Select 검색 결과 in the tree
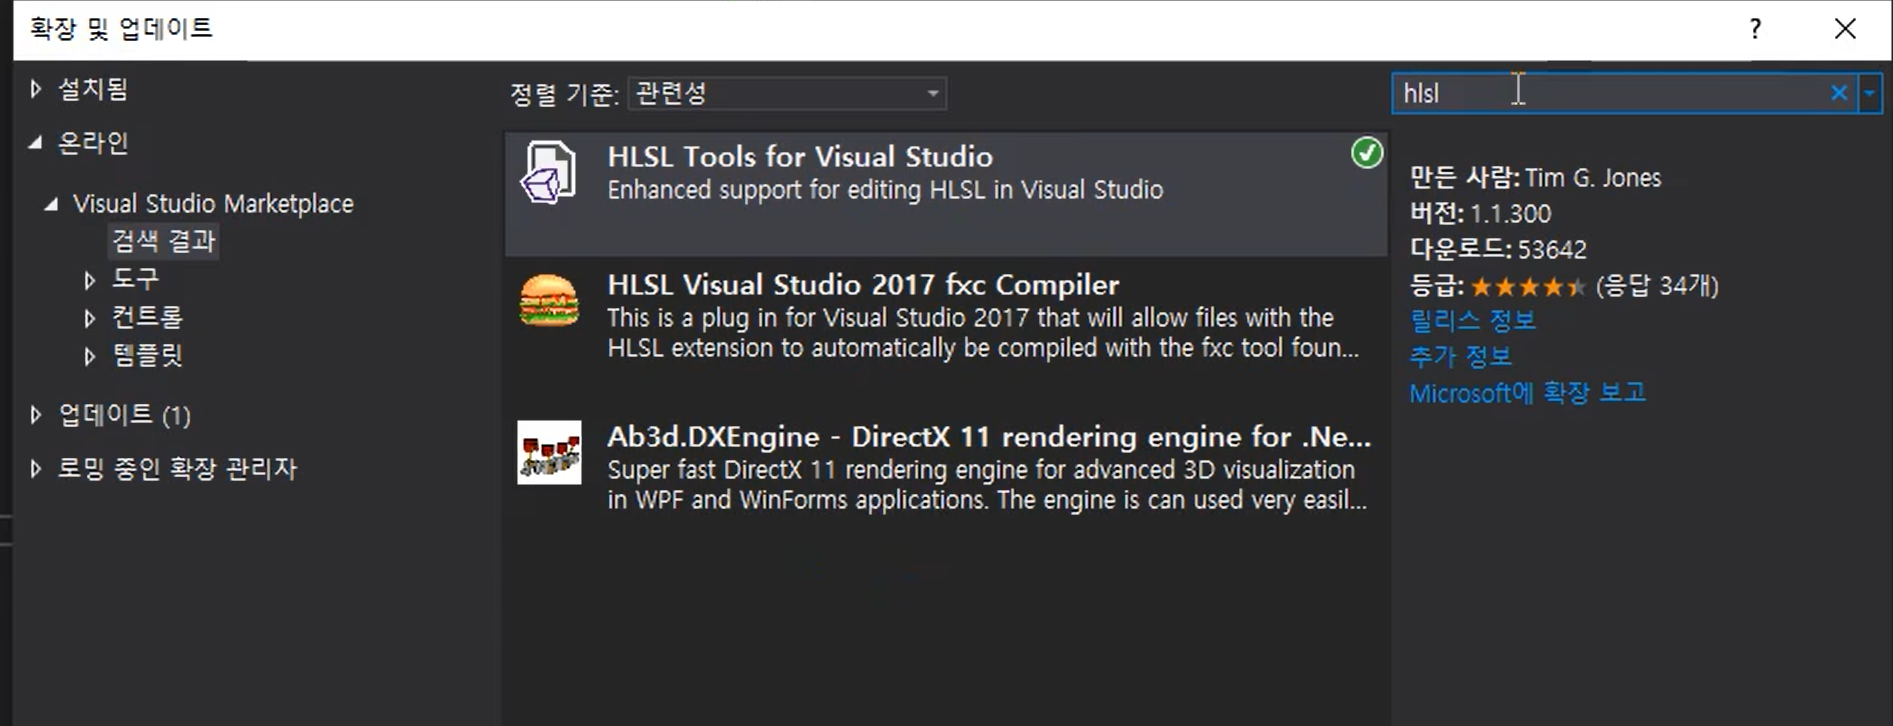The height and width of the screenshot is (726, 1893). (164, 241)
